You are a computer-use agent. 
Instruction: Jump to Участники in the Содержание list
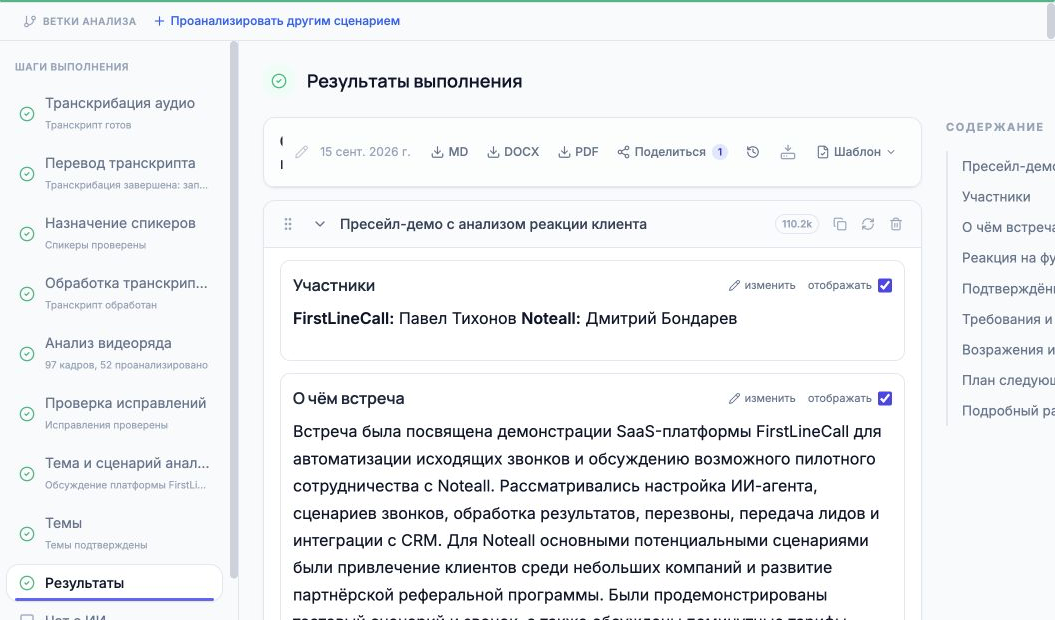tap(996, 197)
